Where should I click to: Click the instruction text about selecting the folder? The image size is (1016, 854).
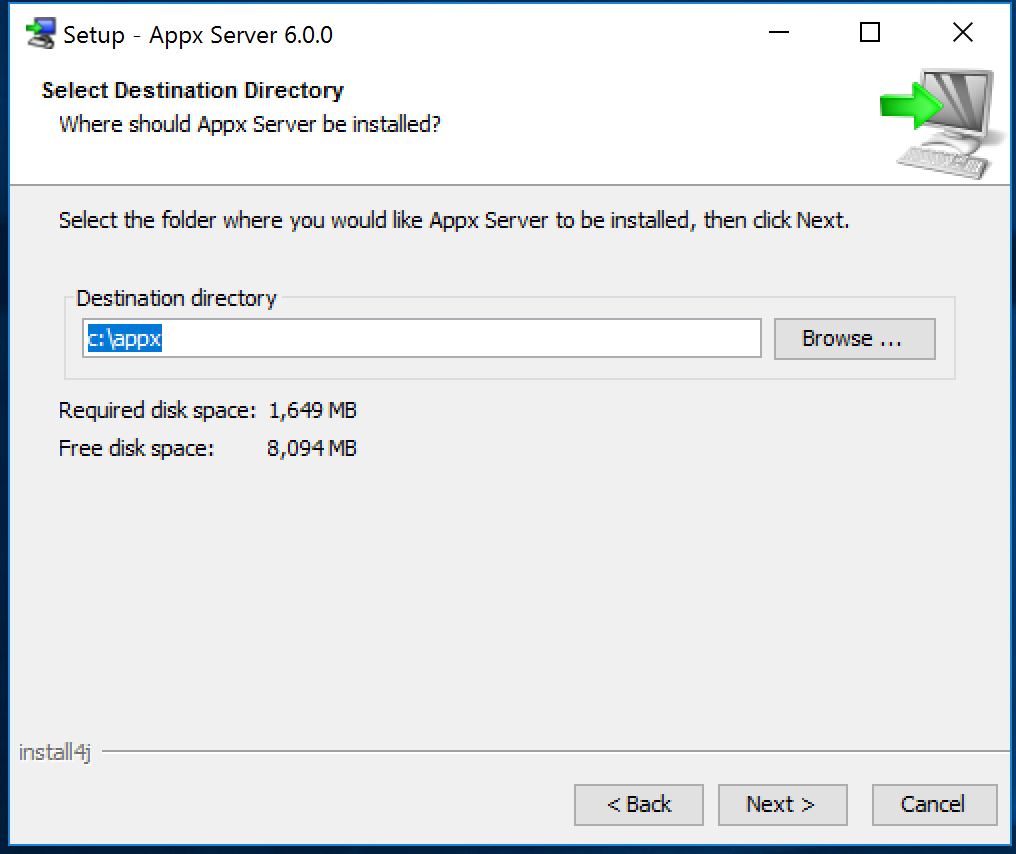454,220
